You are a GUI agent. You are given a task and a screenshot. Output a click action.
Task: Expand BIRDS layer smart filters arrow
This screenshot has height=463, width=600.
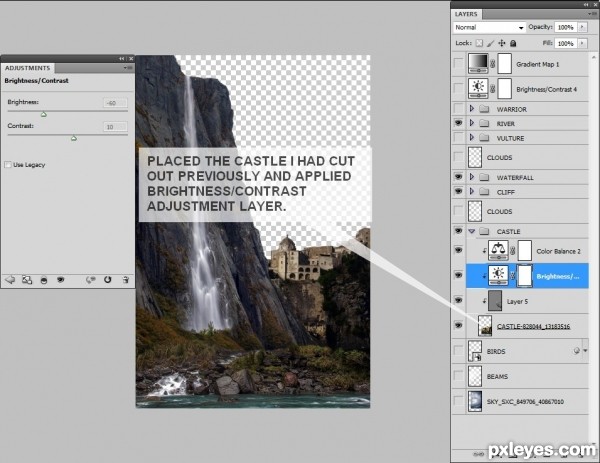pos(585,351)
